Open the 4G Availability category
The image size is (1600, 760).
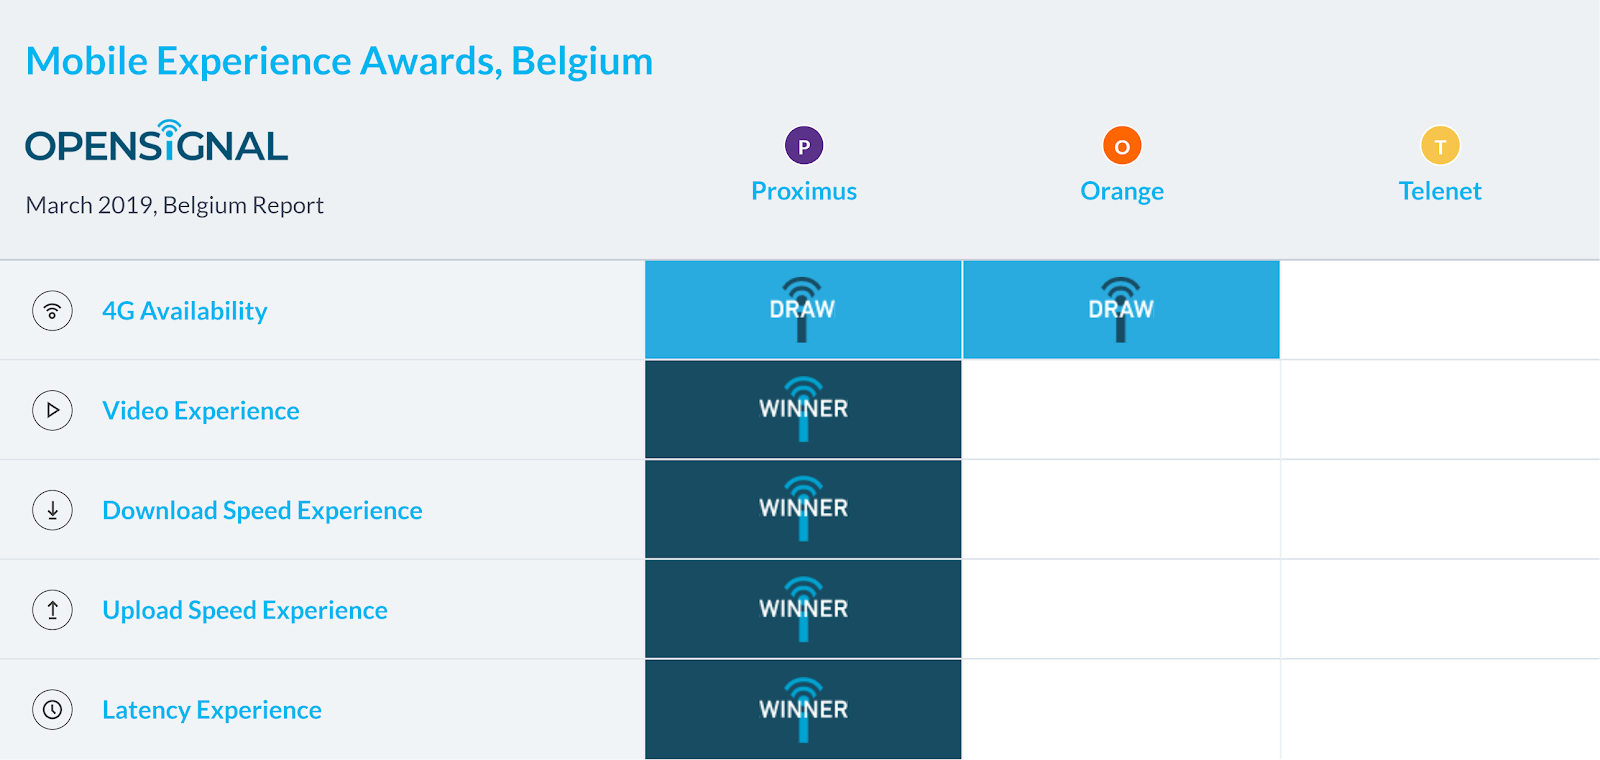click(185, 311)
